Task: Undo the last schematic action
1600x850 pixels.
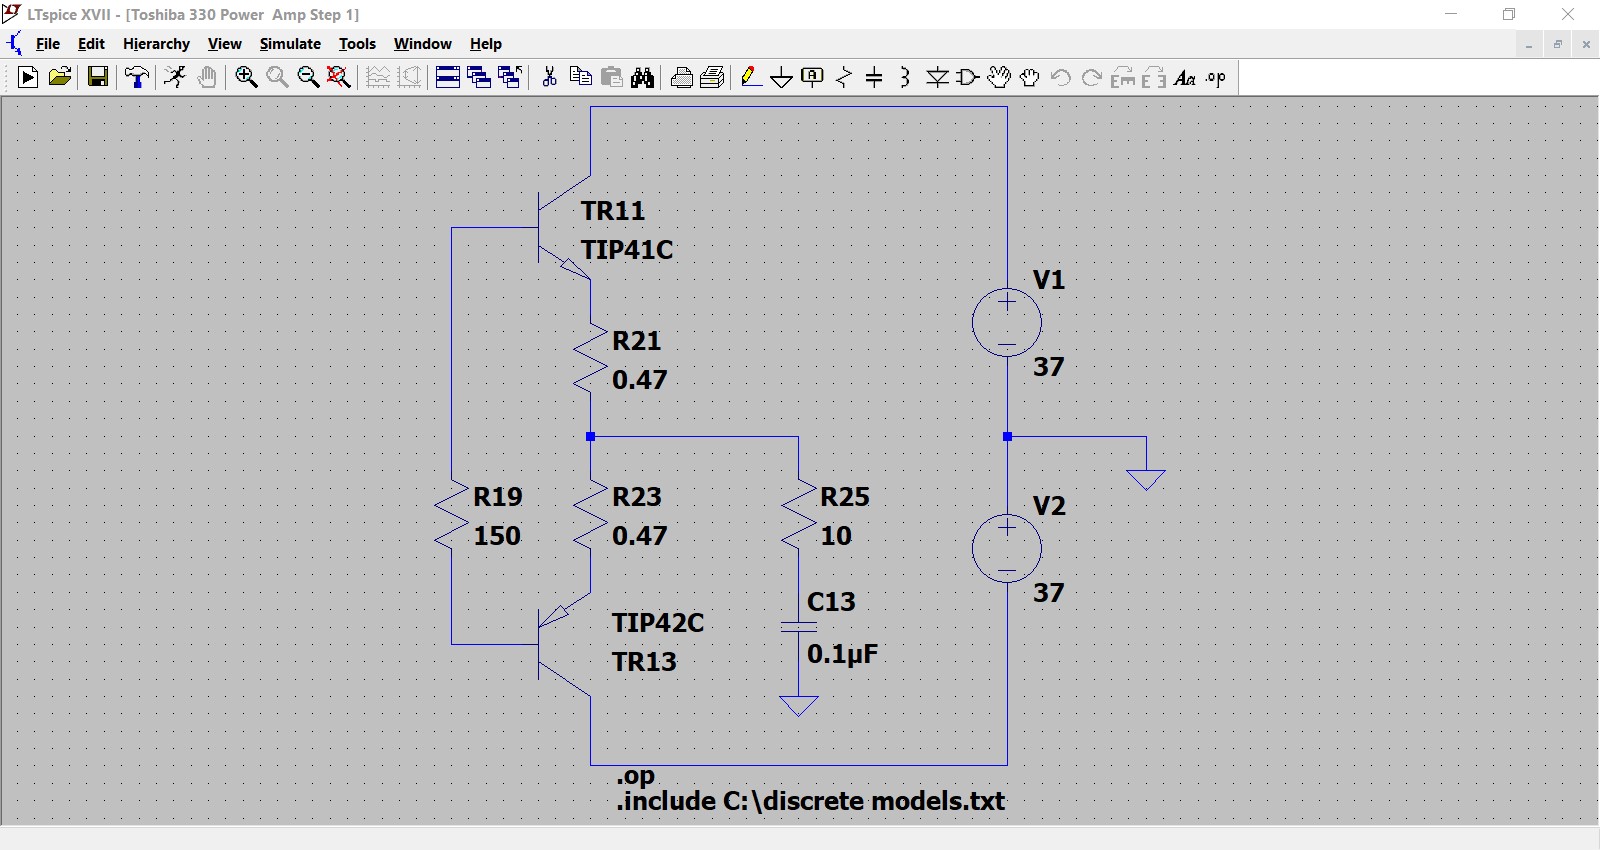Action: [x=1061, y=77]
